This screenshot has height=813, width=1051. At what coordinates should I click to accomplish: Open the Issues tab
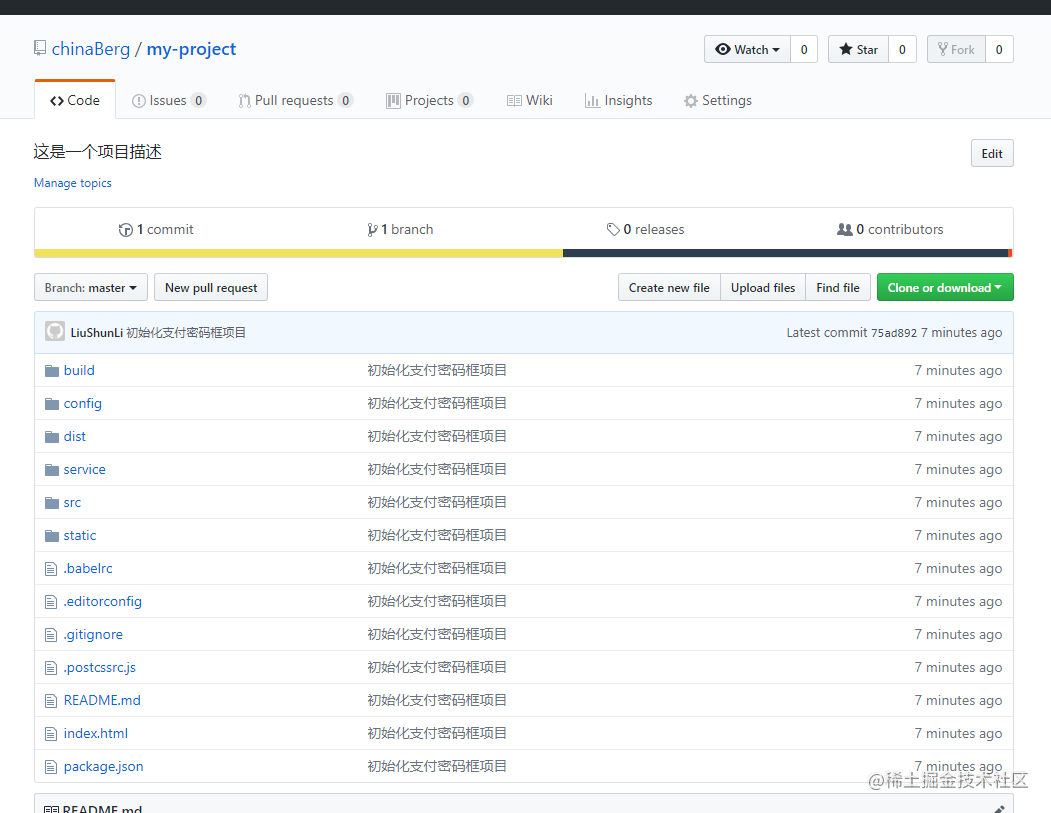(168, 101)
